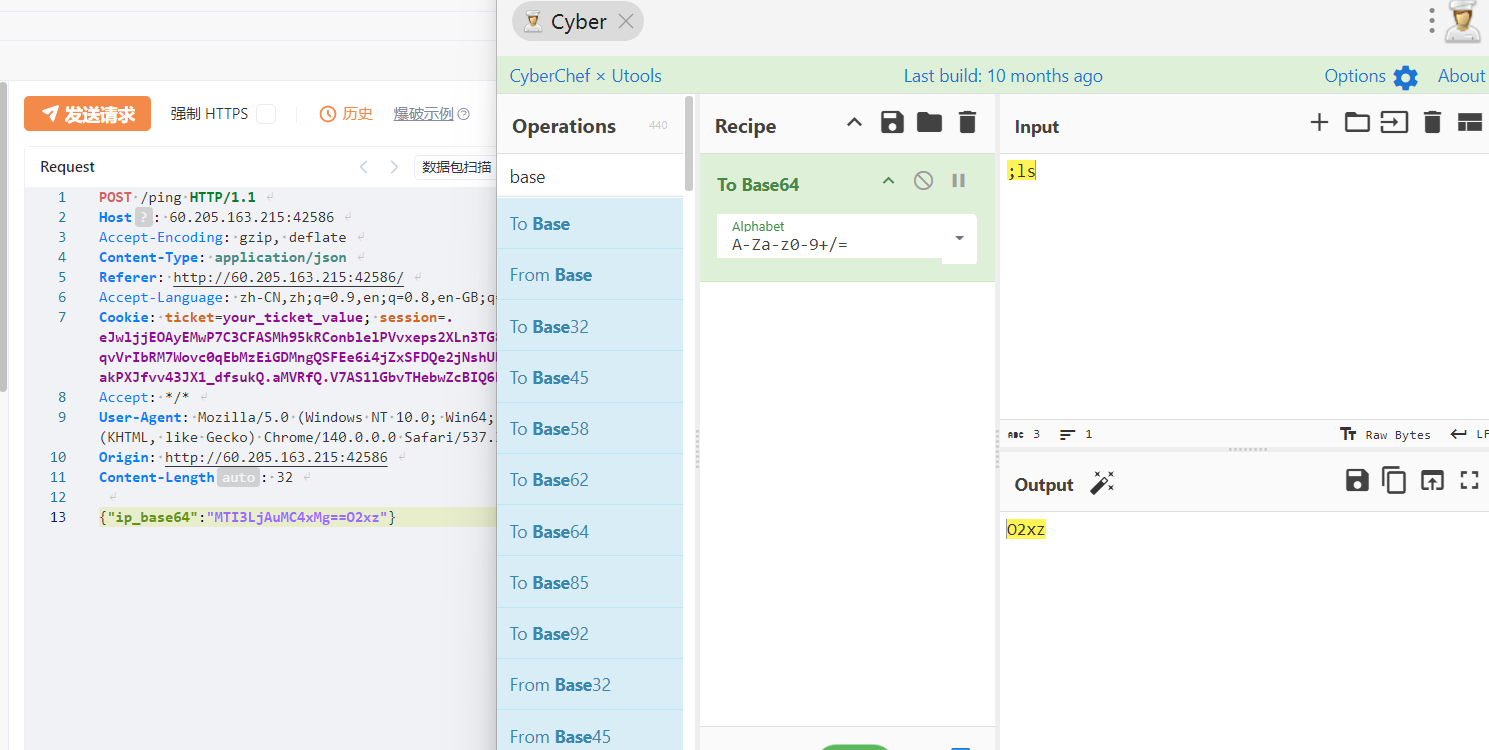This screenshot has height=750, width=1489.
Task: Collapse the Recipe panel using the chevron
Action: (854, 123)
